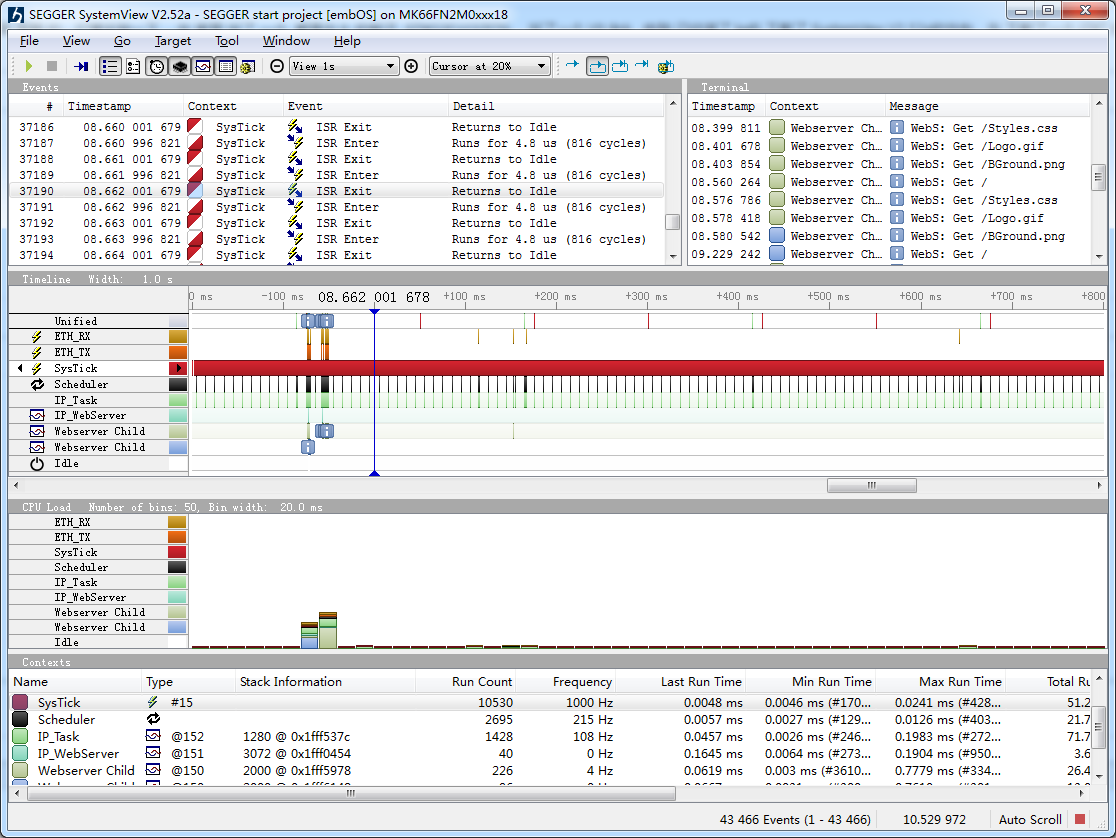Zoom out with the minus circle icon

click(277, 66)
